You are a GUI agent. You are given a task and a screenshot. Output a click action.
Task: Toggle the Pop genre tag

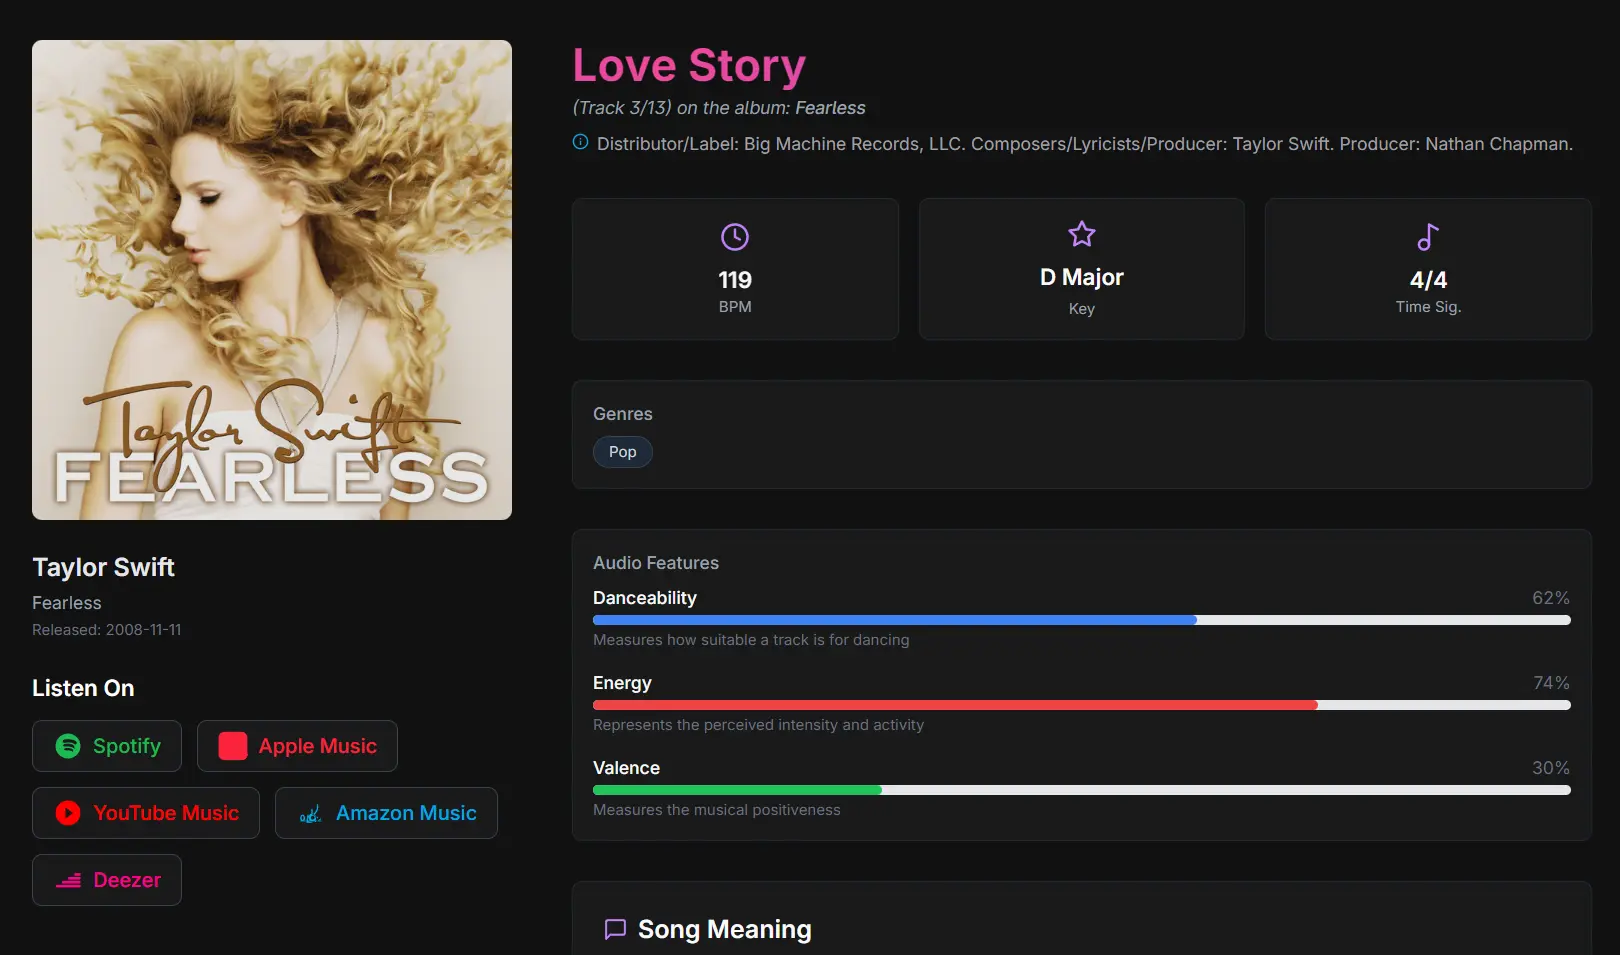[x=622, y=452]
